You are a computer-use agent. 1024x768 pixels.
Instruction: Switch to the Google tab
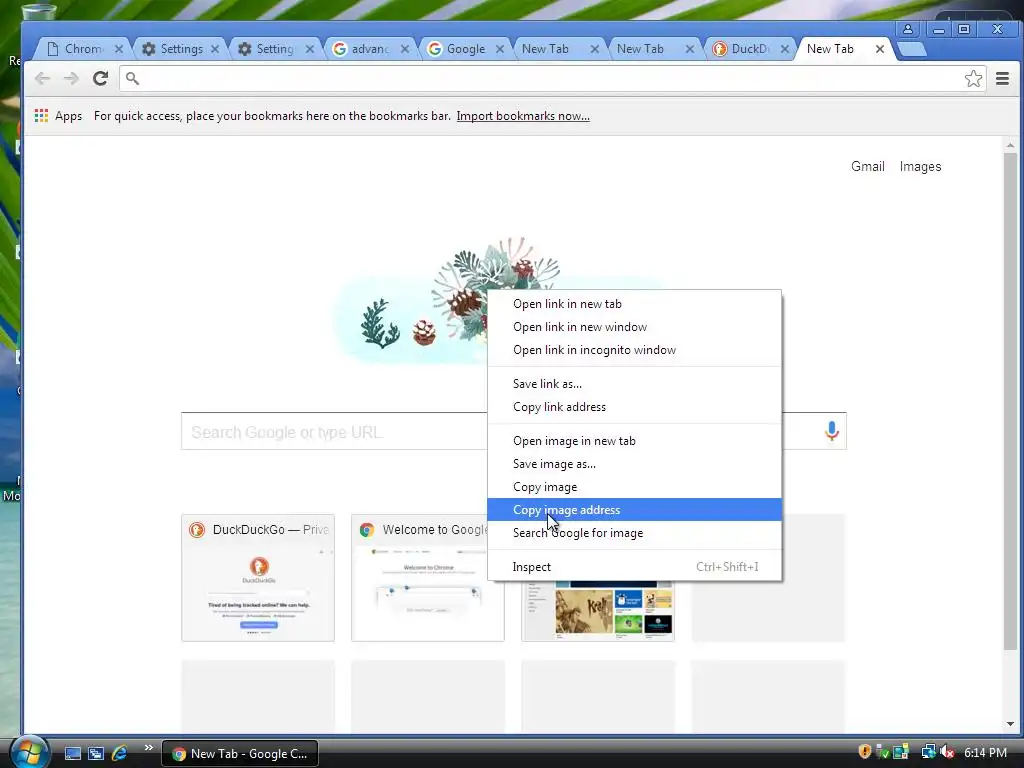point(465,49)
